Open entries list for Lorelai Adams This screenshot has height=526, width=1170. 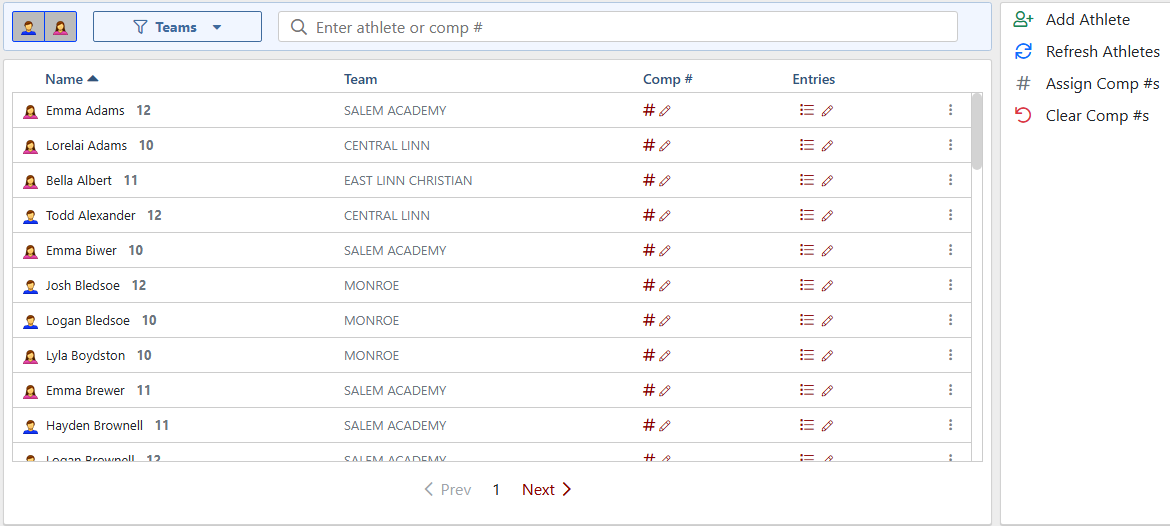pyautogui.click(x=806, y=145)
